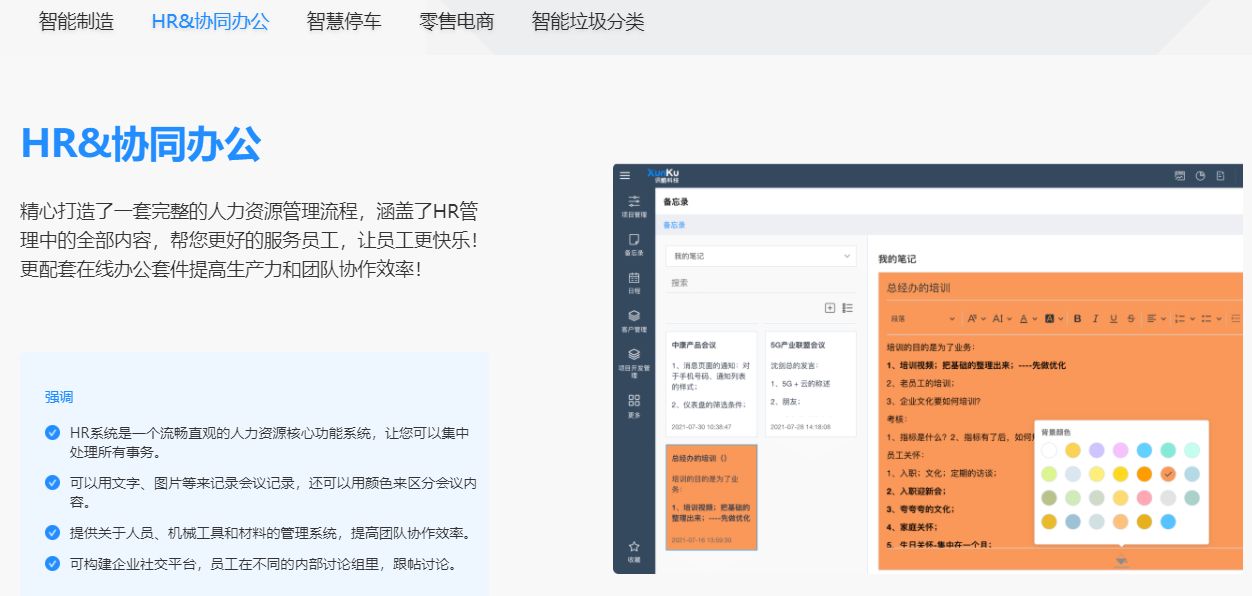This screenshot has height=596, width=1252.
Task: Choose the lavender purple color swatch
Action: tap(1097, 450)
